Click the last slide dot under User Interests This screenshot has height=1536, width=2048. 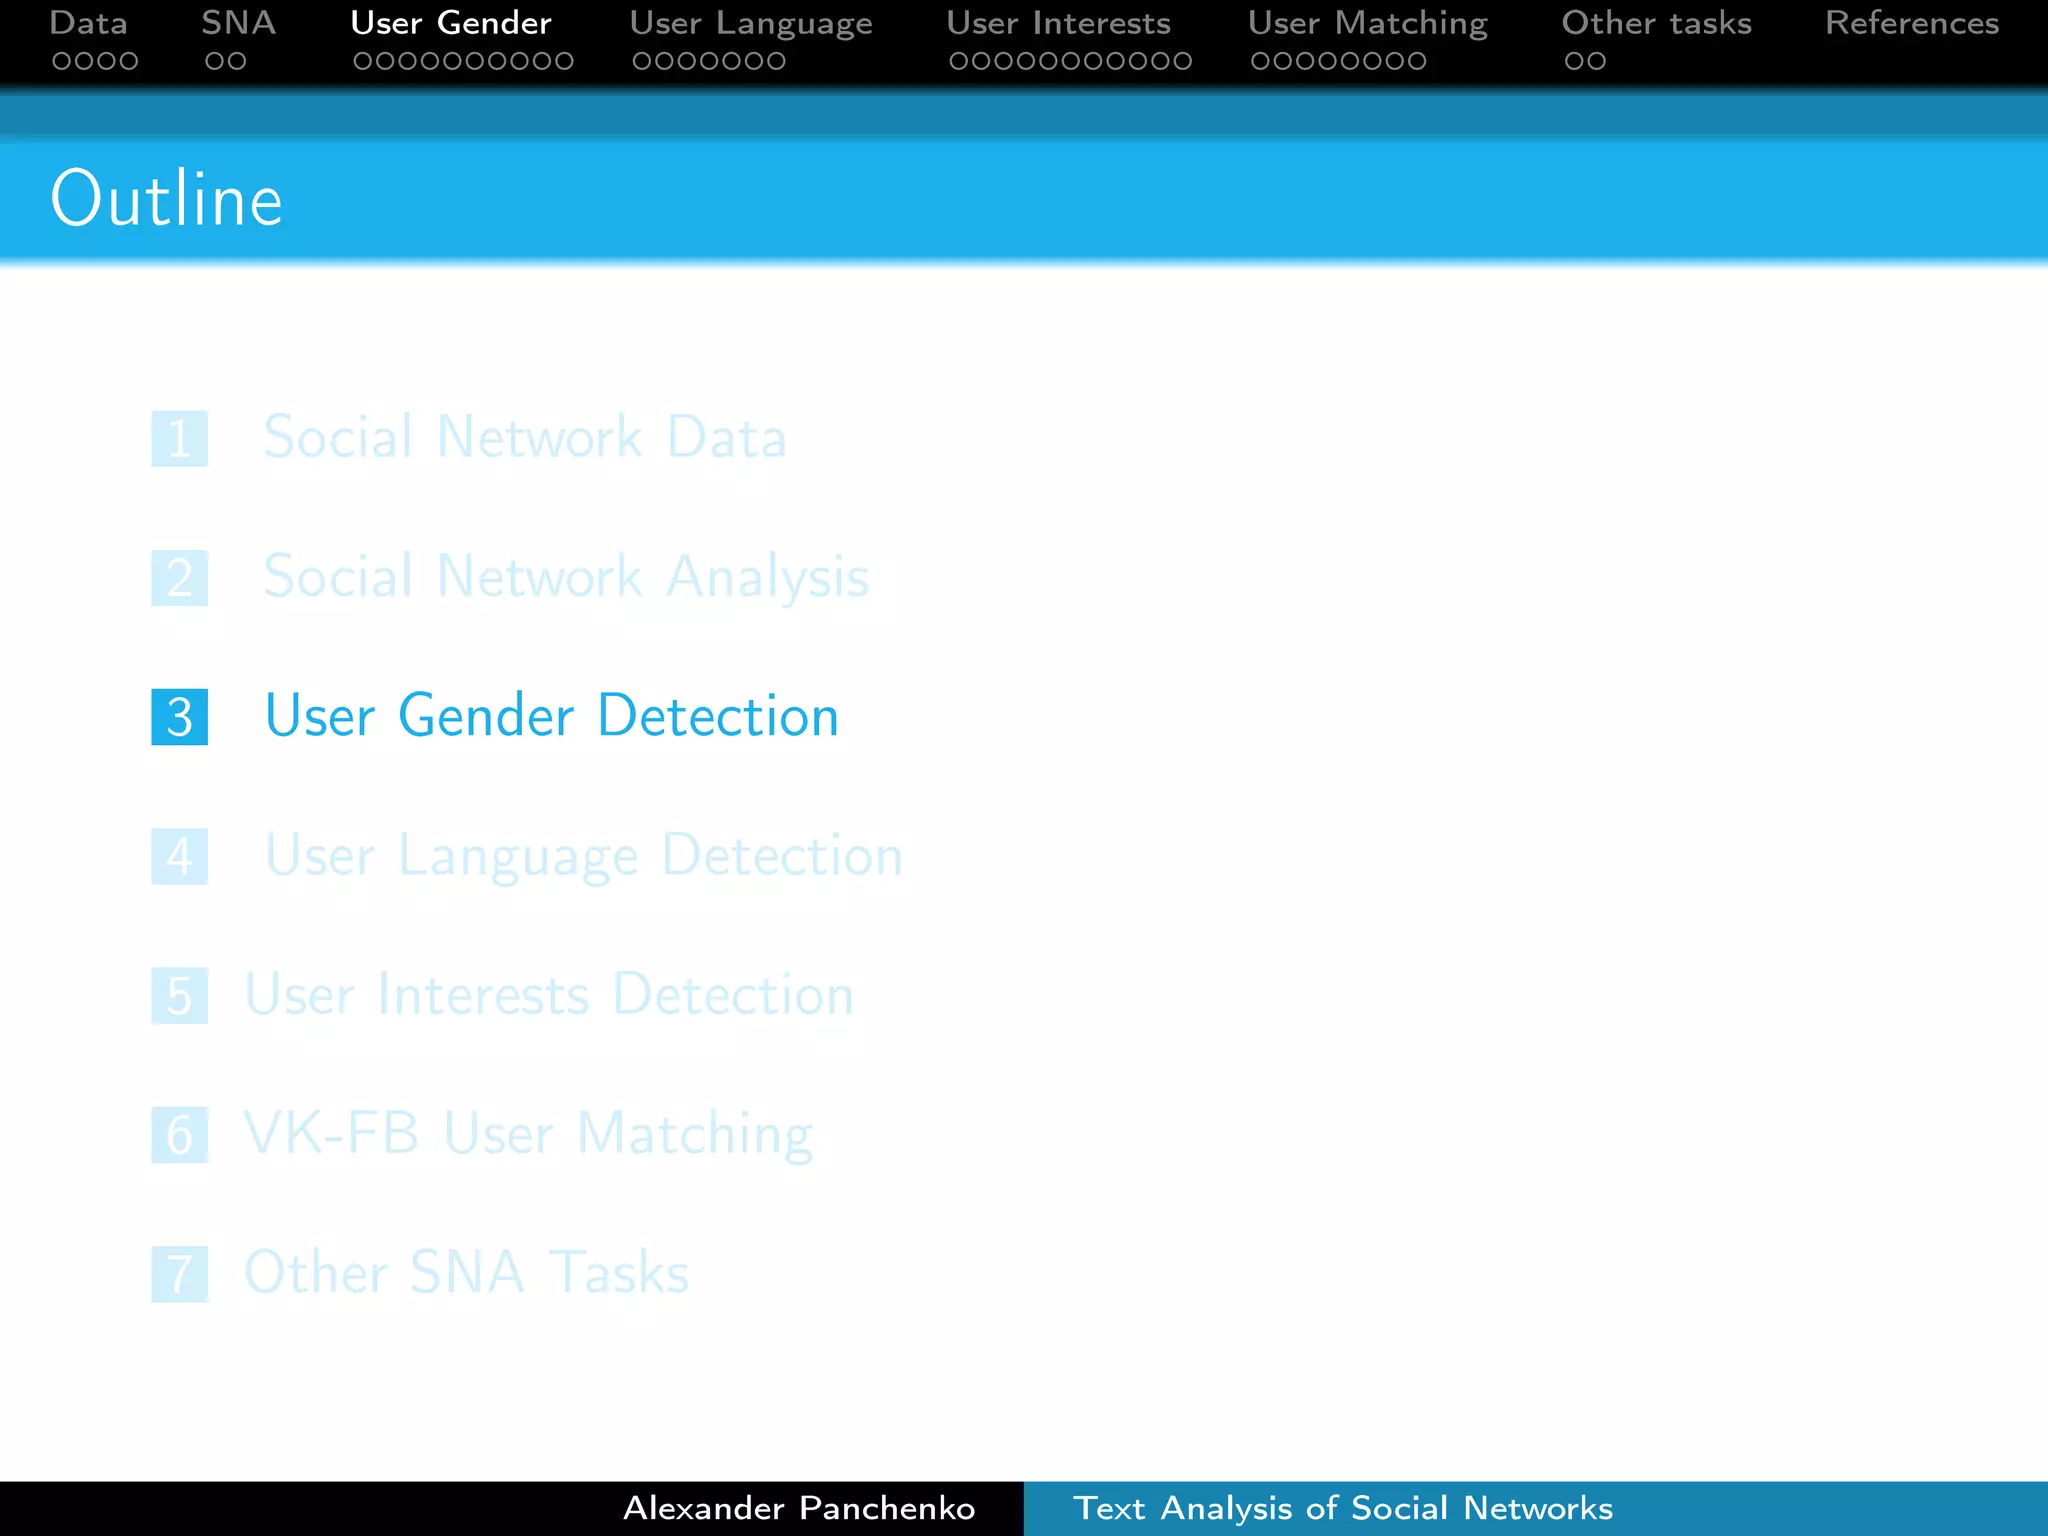pos(1182,61)
